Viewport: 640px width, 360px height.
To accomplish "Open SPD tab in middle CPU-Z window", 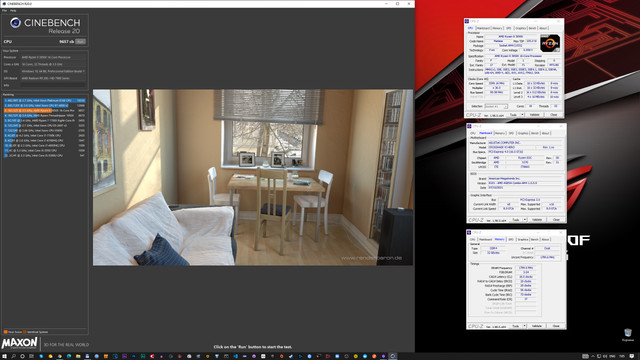I will pos(511,133).
